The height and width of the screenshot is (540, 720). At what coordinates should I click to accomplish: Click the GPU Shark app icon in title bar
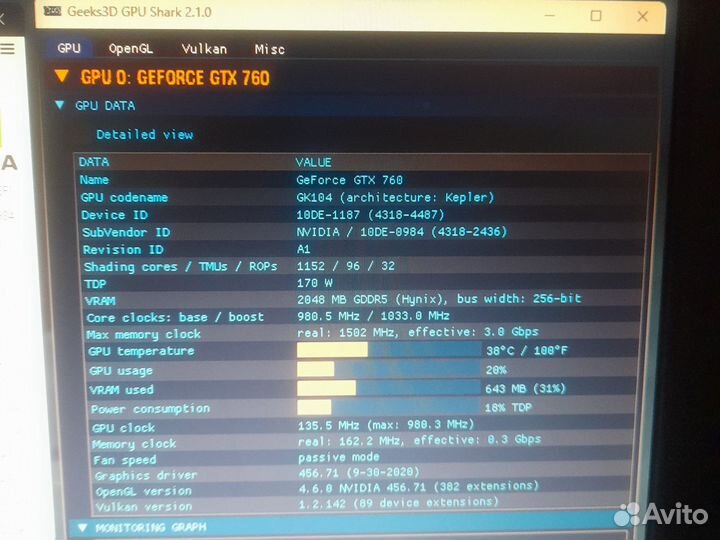pos(52,11)
